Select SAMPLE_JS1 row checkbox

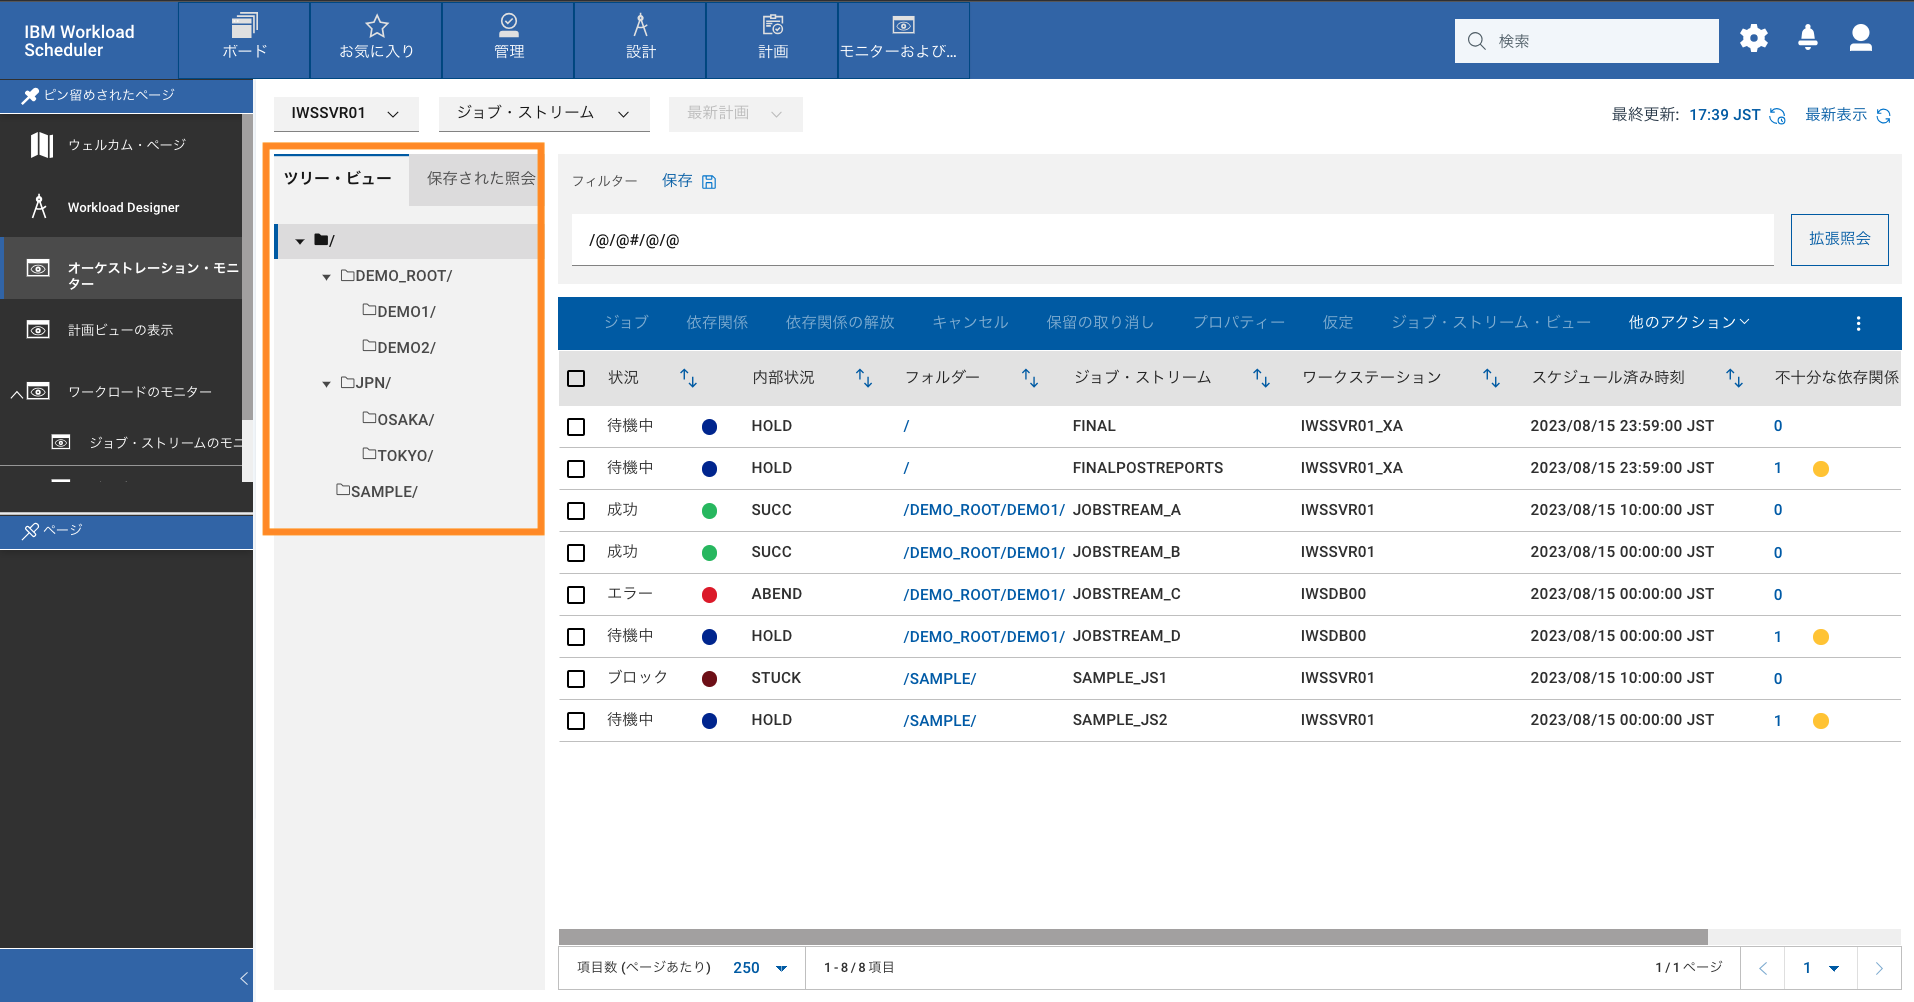click(x=576, y=679)
